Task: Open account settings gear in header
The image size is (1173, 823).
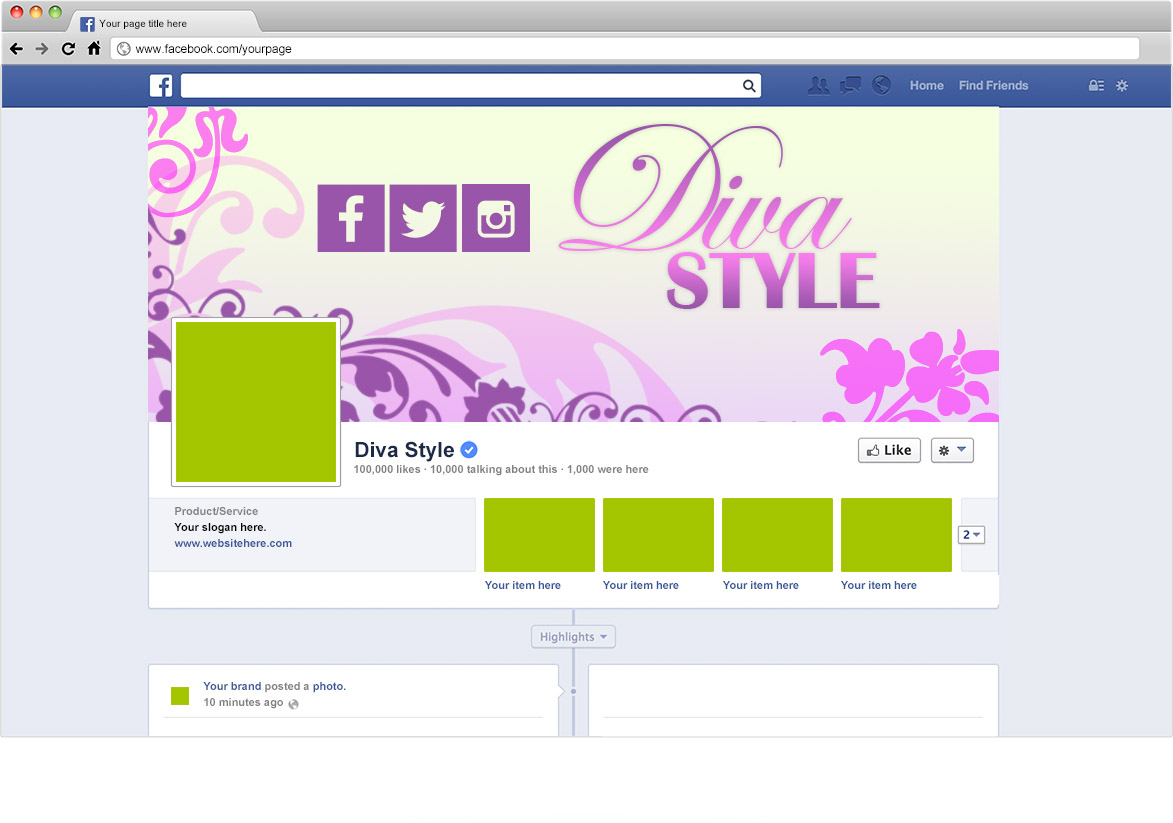Action: [x=1122, y=86]
